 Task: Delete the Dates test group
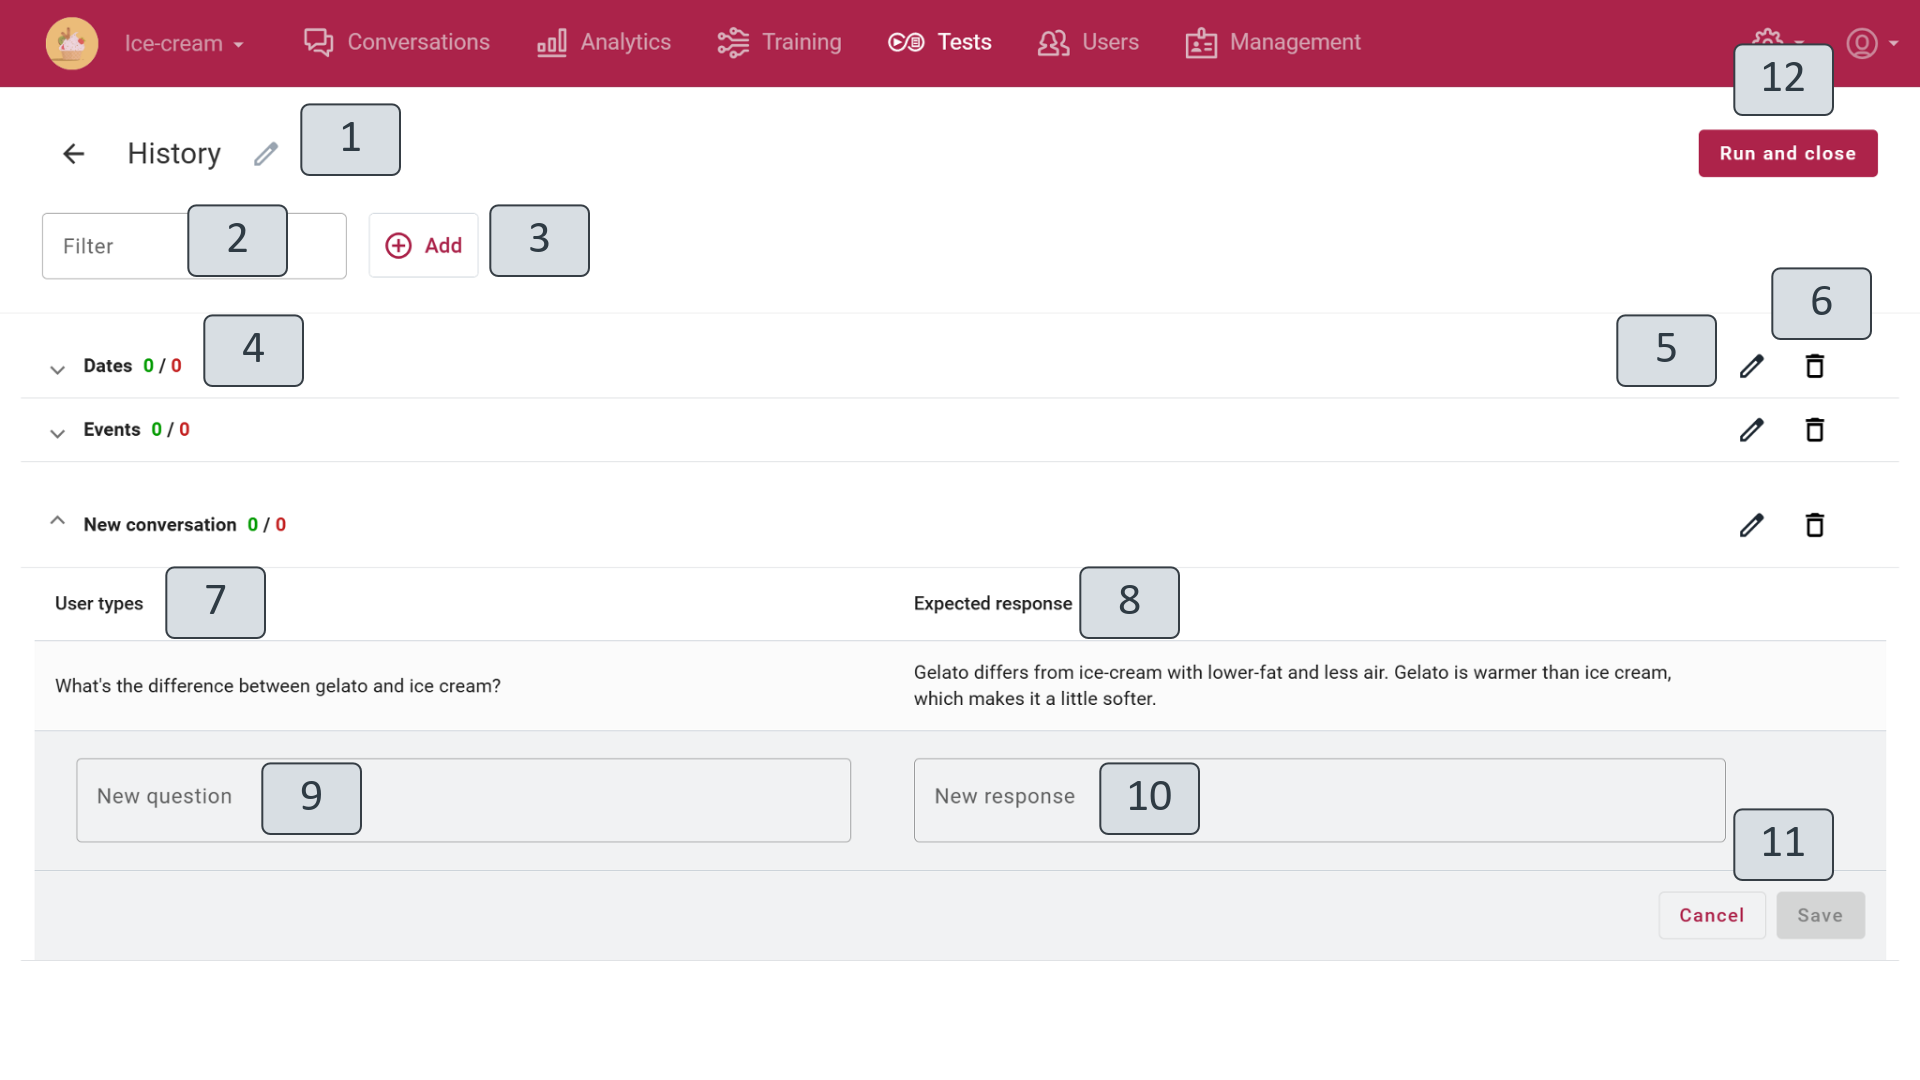coord(1814,366)
